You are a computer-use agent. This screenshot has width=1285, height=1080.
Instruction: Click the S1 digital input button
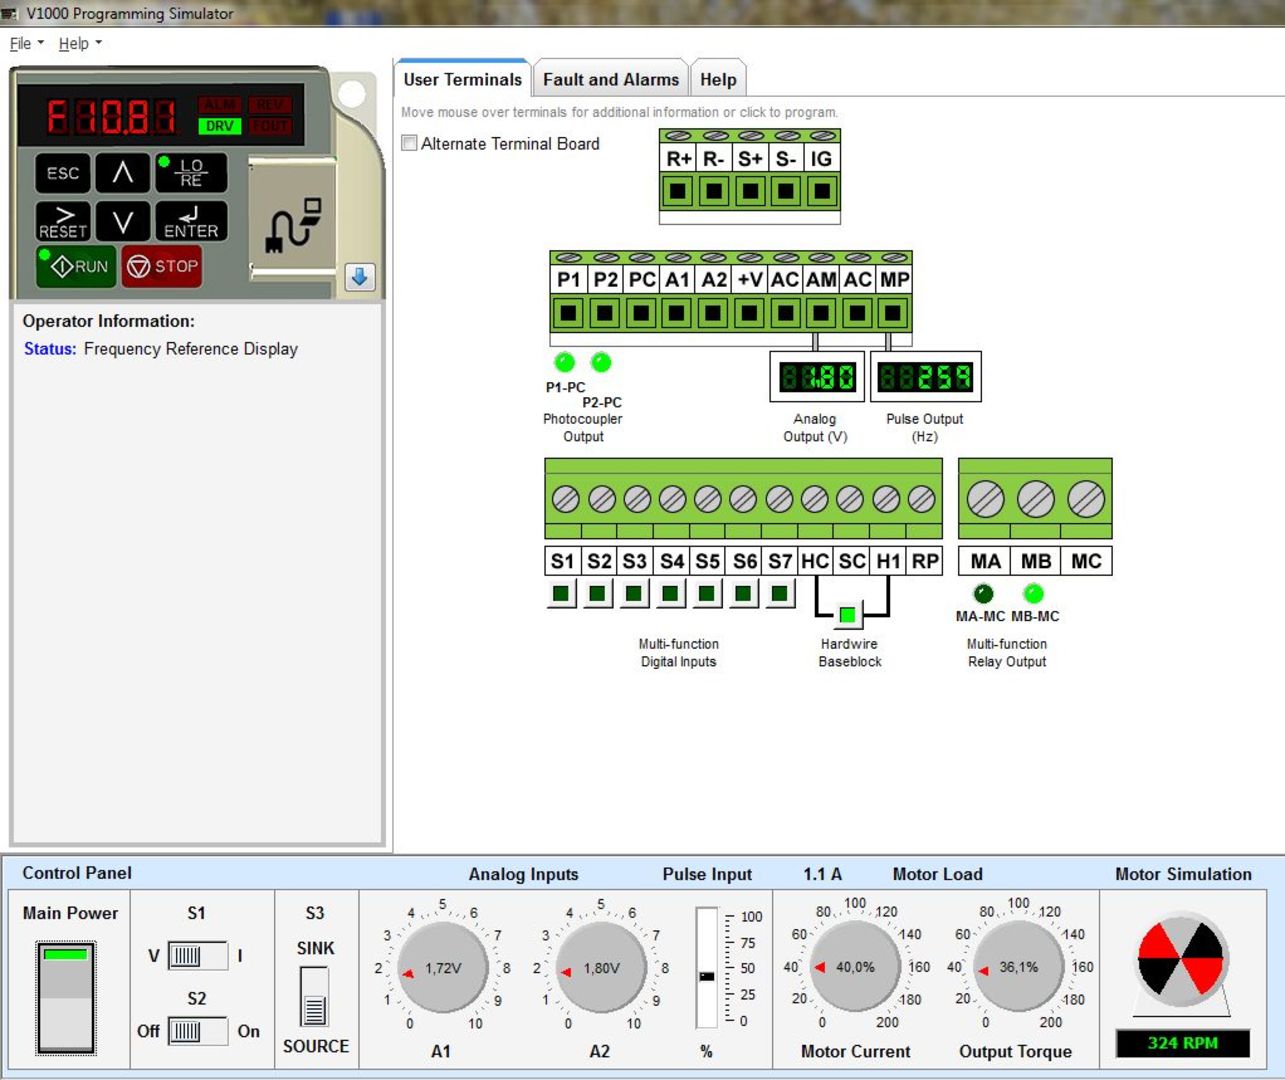point(562,594)
